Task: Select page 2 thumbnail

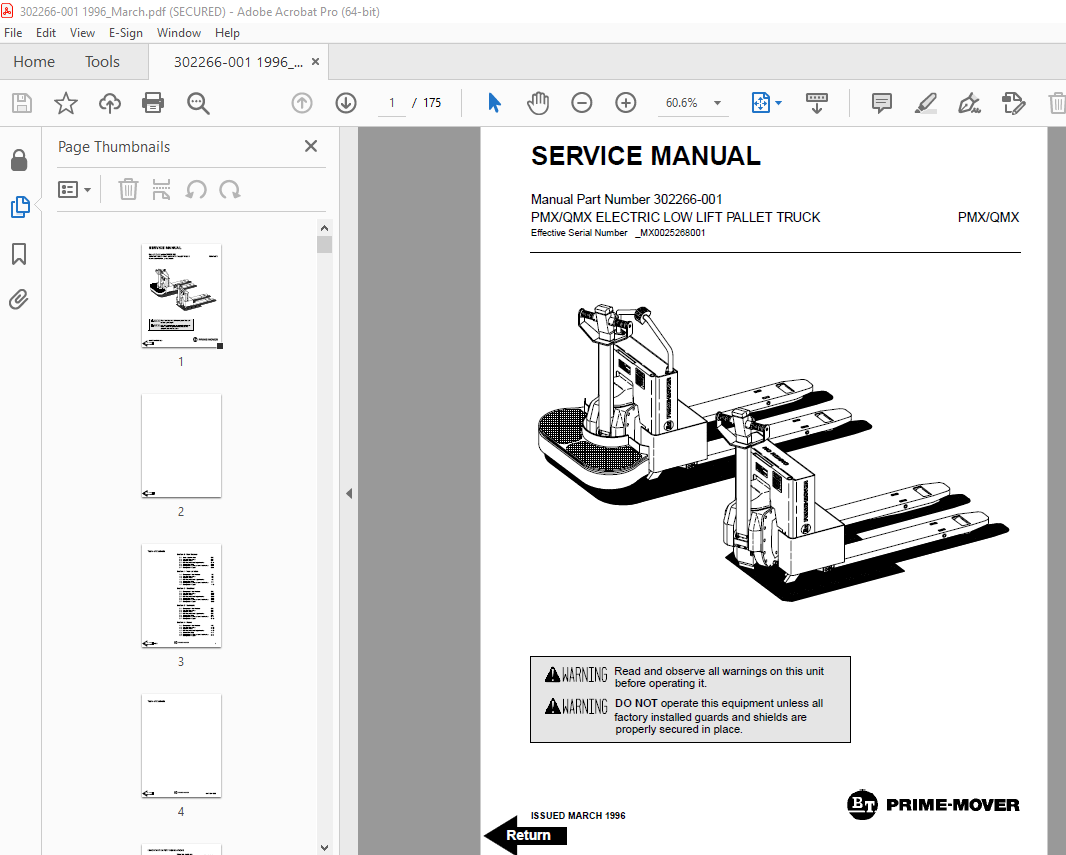Action: 182,446
